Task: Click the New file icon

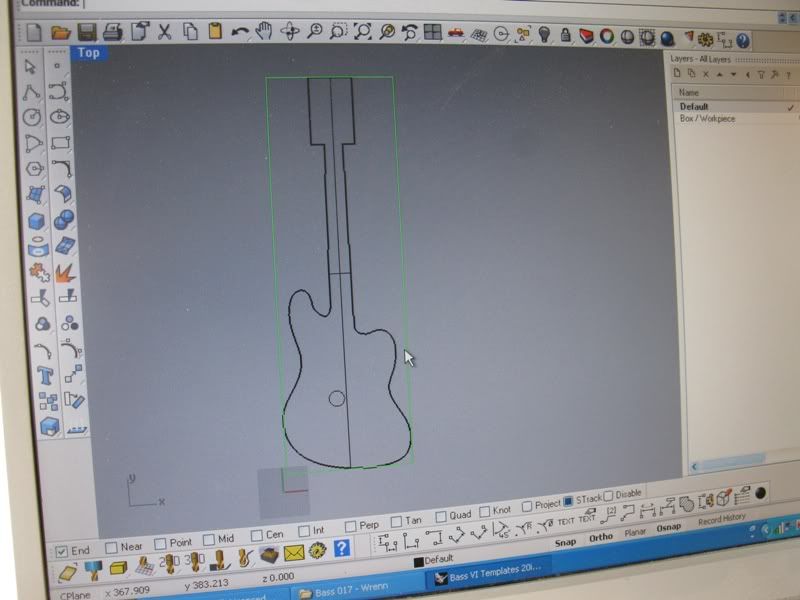Action: point(34,33)
